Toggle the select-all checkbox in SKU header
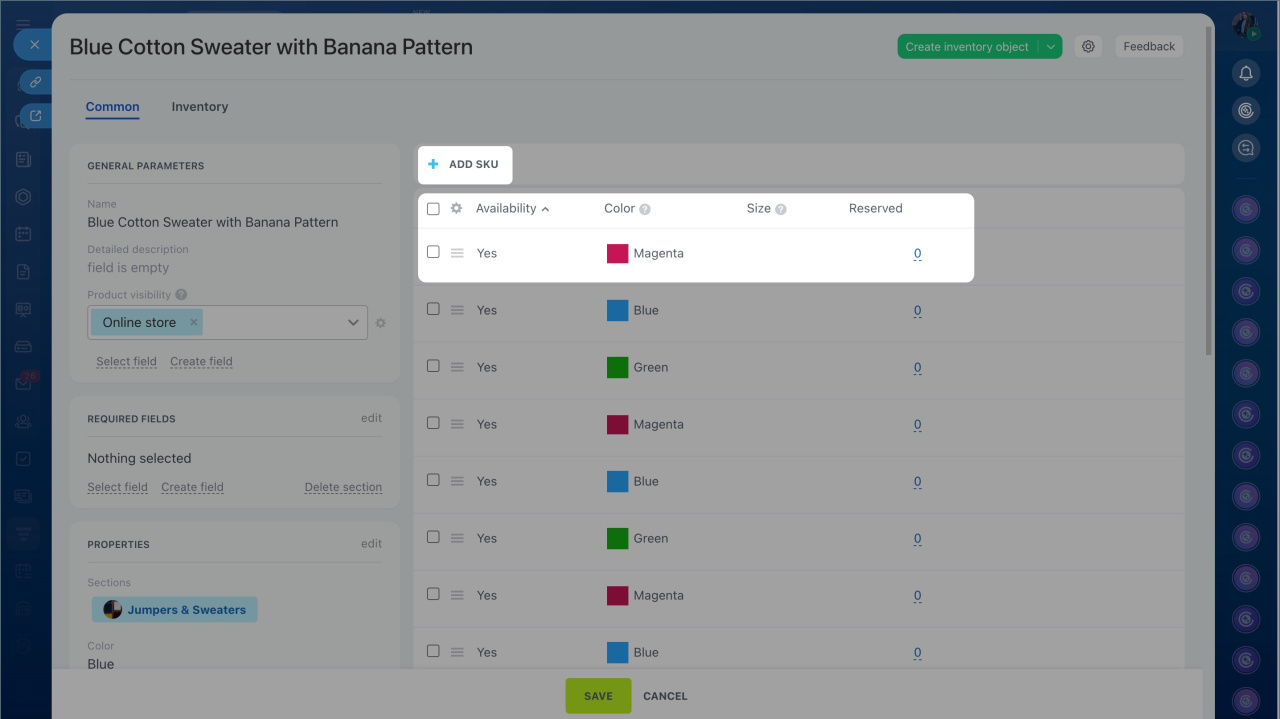Screen dimensions: 1280x719 pyautogui.click(x=433, y=209)
